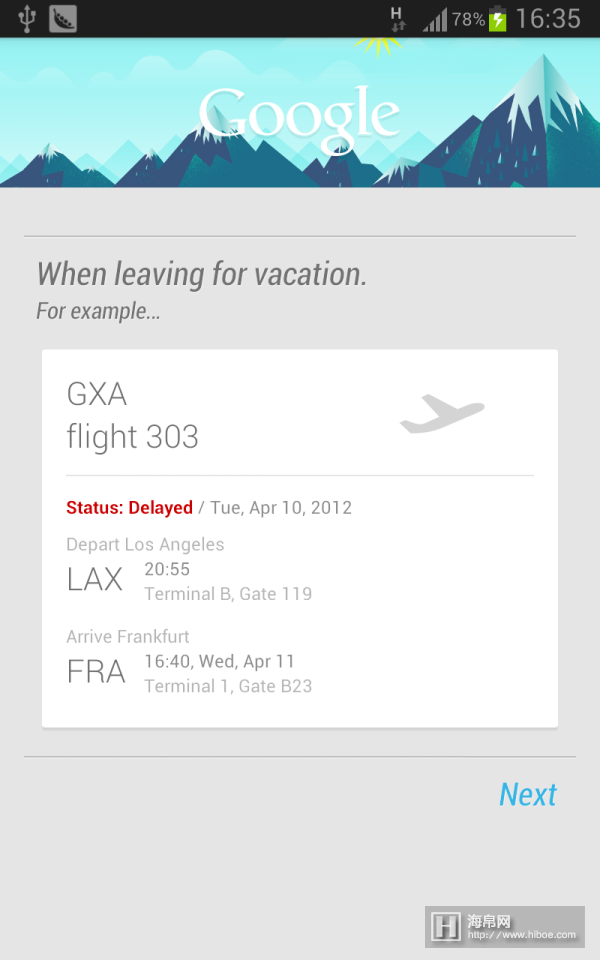Tap the status bar clock 16:35
Image resolution: width=600 pixels, height=960 pixels.
click(548, 19)
